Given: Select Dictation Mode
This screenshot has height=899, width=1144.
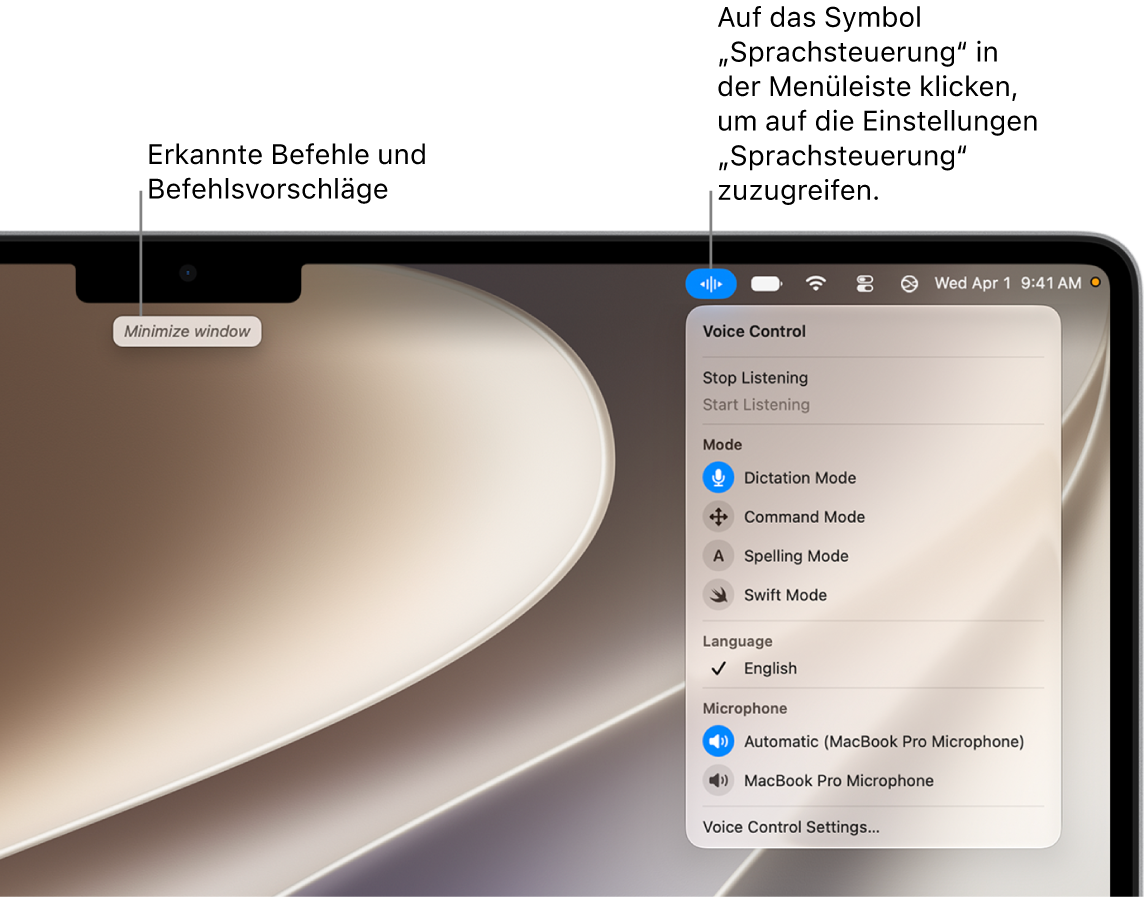Looking at the screenshot, I should coord(873,478).
